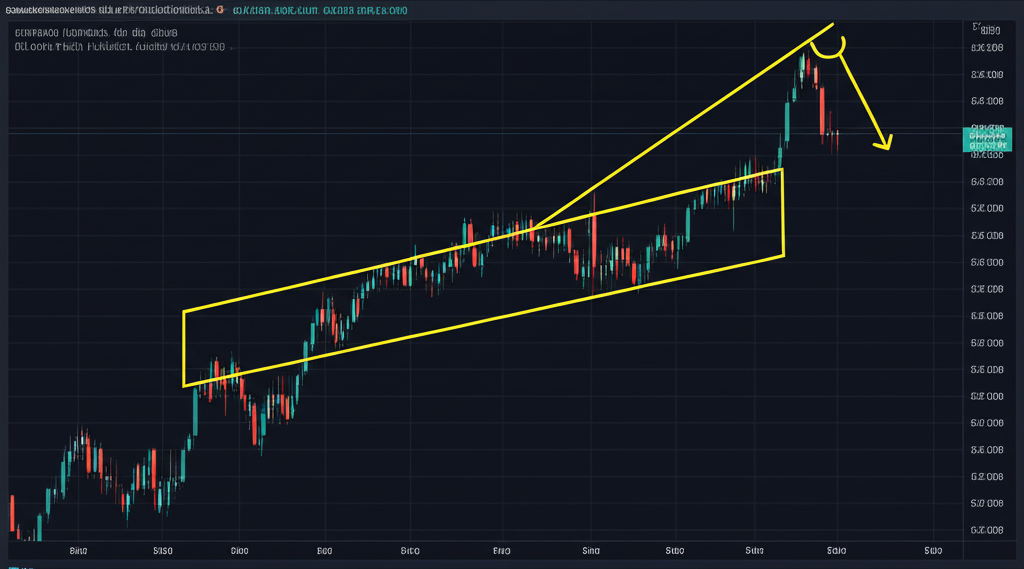The image size is (1024, 569).
Task: Click the bottommost price axis label
Action: coord(986,531)
